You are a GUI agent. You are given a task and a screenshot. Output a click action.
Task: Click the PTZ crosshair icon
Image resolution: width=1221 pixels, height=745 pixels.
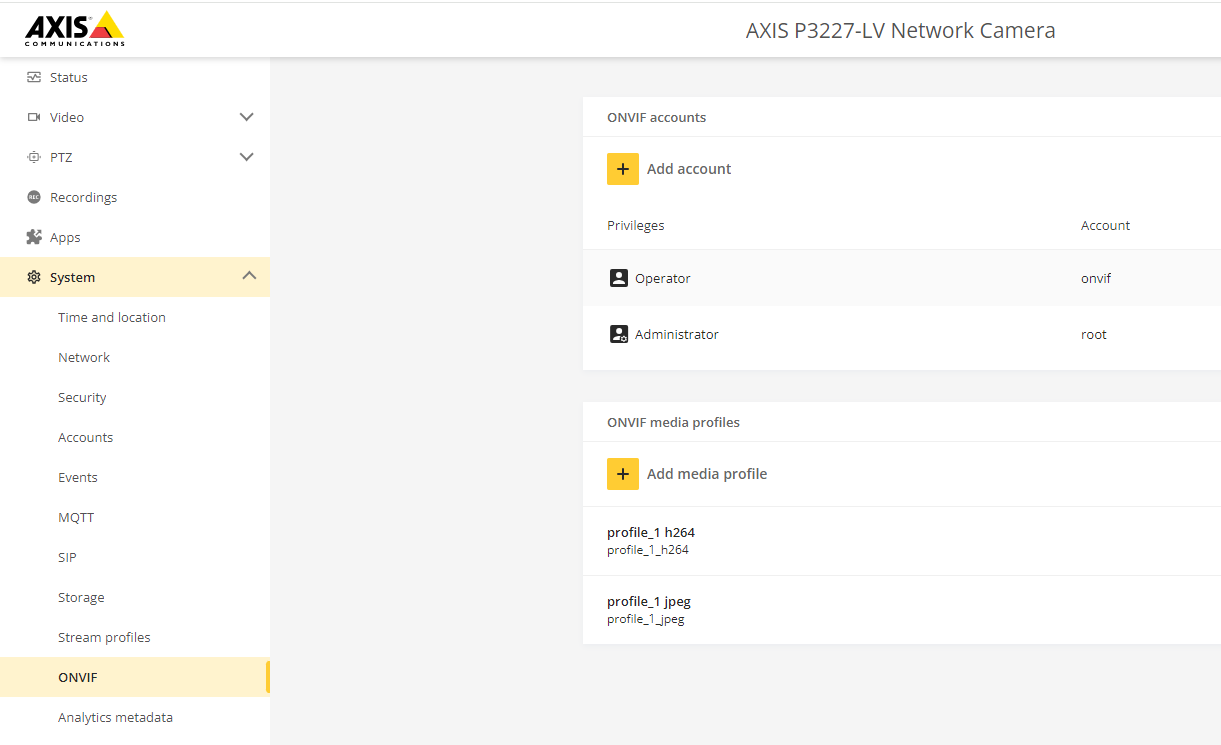[34, 157]
